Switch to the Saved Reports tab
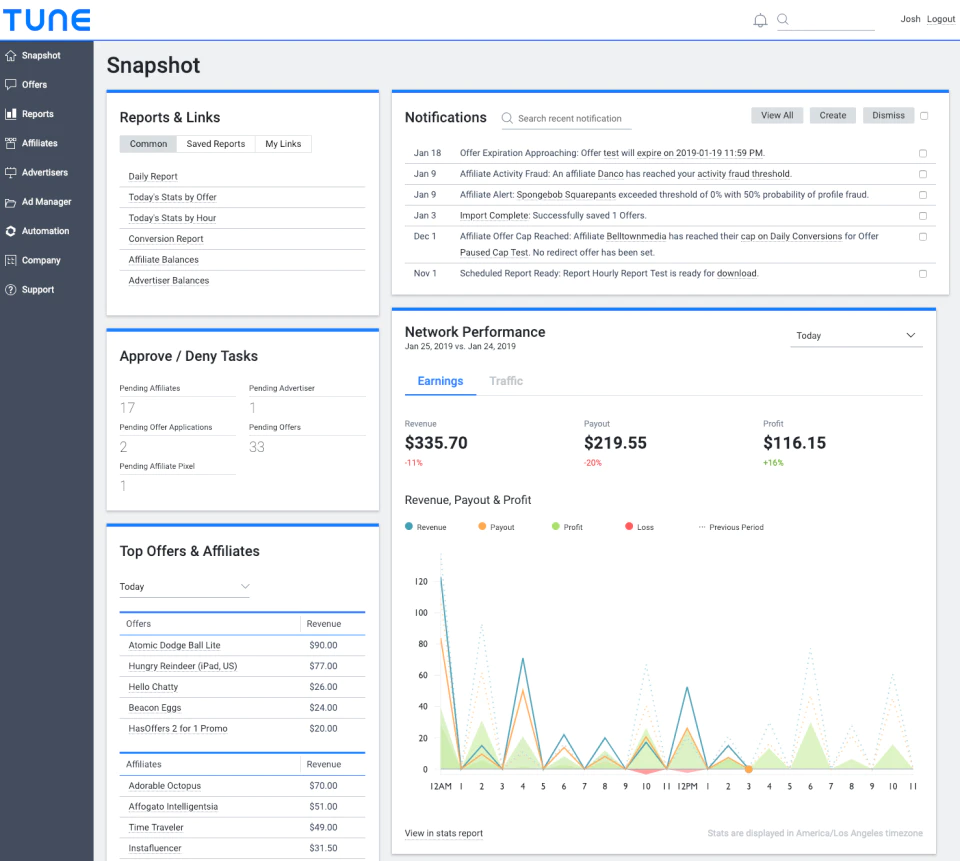The height and width of the screenshot is (861, 960). click(216, 144)
